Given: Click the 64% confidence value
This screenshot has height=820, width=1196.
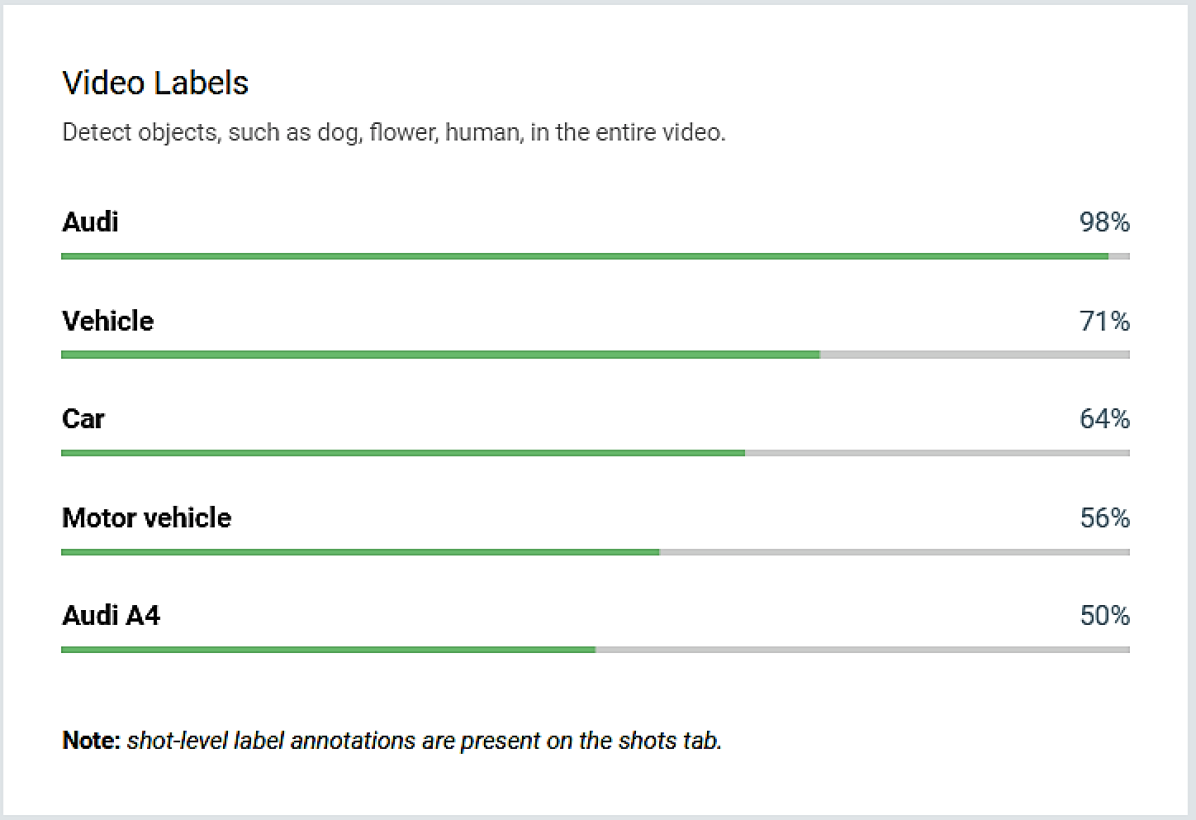Looking at the screenshot, I should click(x=1104, y=419).
